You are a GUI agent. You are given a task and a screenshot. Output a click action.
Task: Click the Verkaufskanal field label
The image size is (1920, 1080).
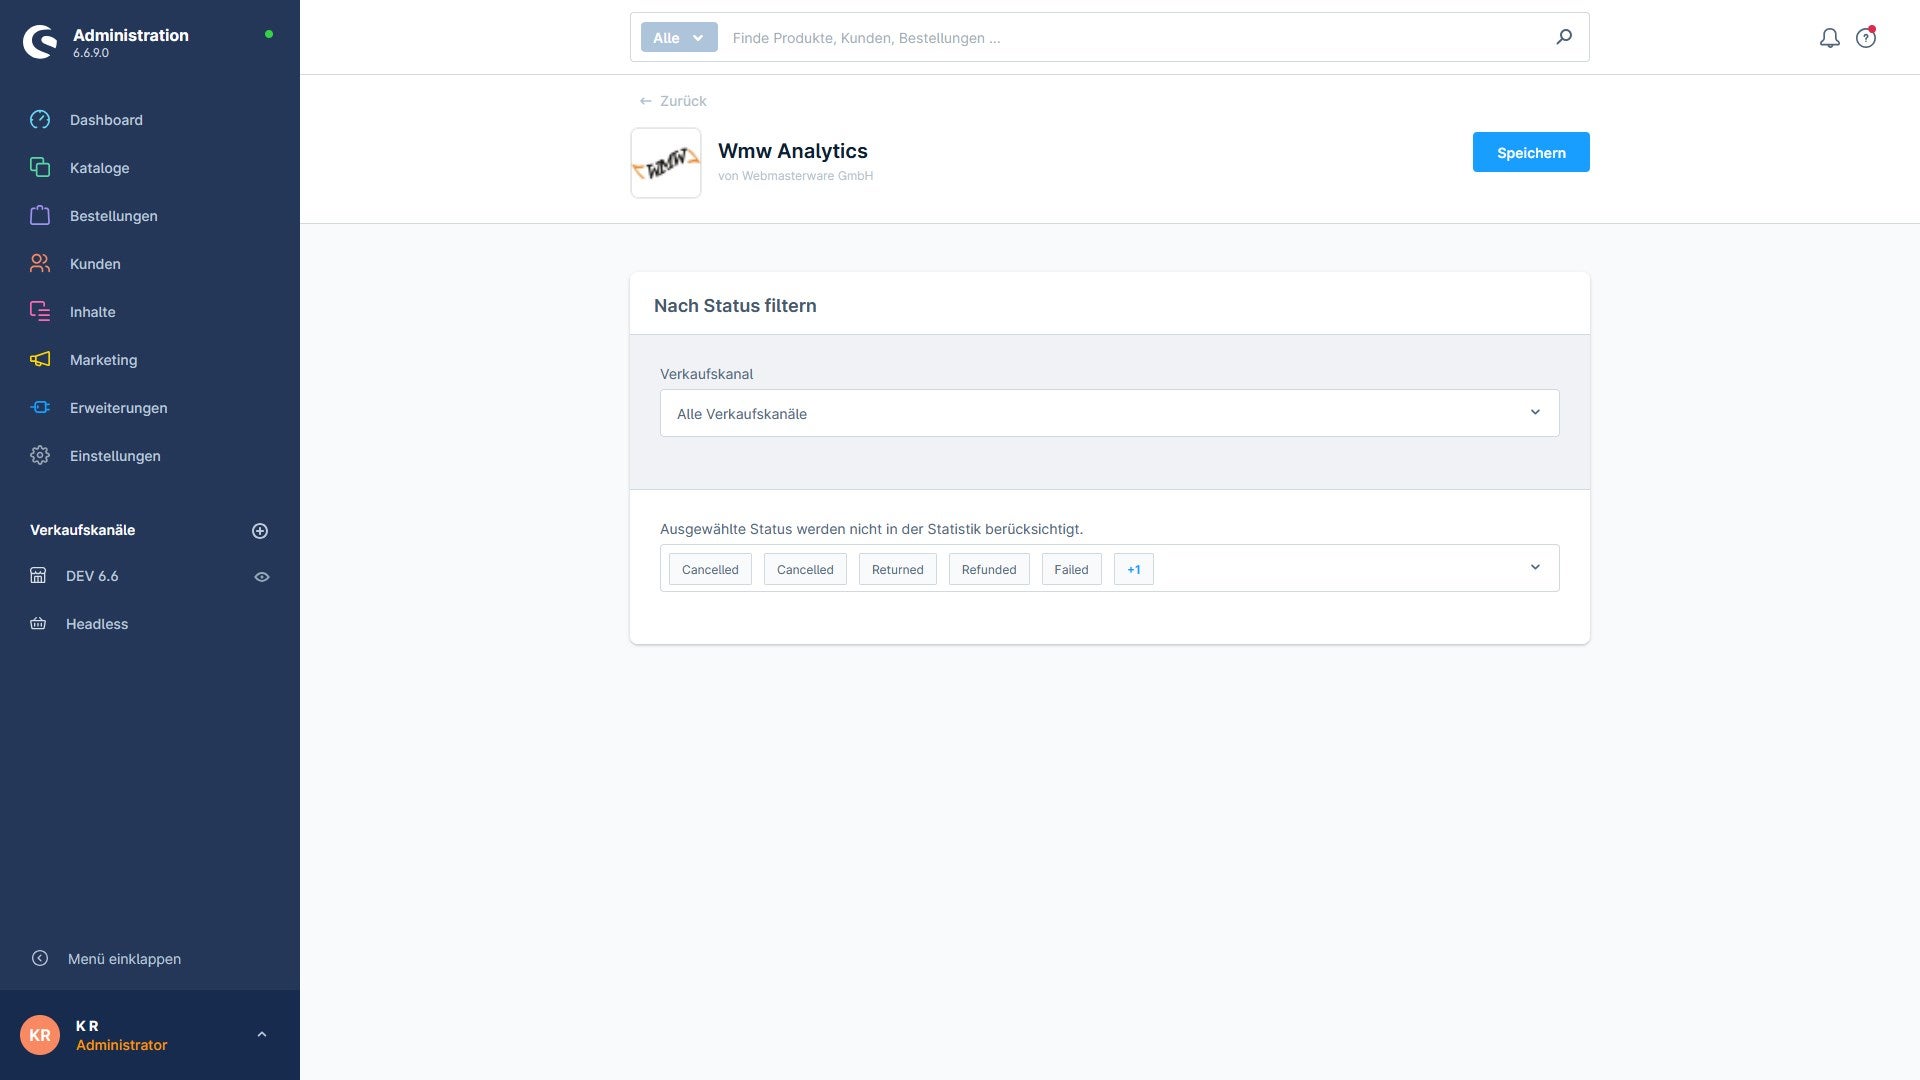point(707,374)
